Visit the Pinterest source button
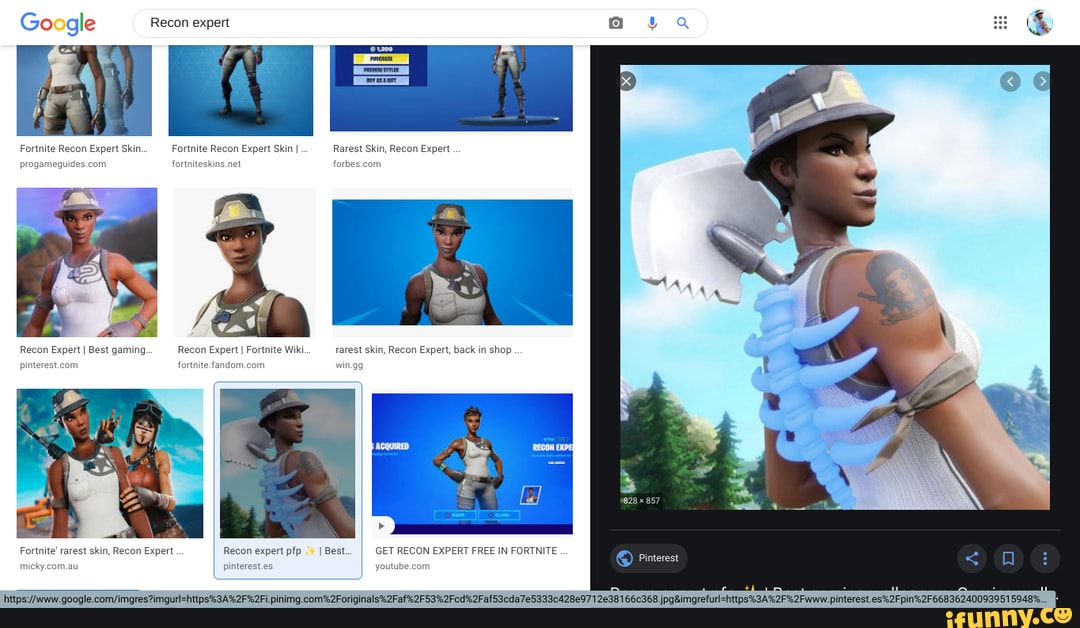1080x628 pixels. click(x=648, y=558)
